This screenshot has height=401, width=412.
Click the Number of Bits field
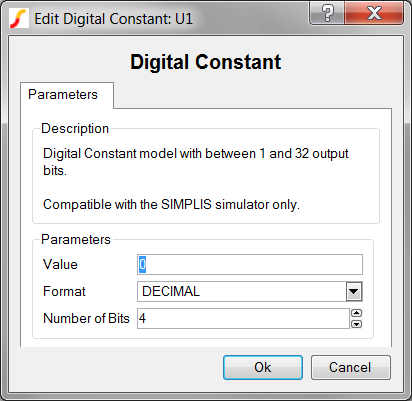(x=243, y=318)
